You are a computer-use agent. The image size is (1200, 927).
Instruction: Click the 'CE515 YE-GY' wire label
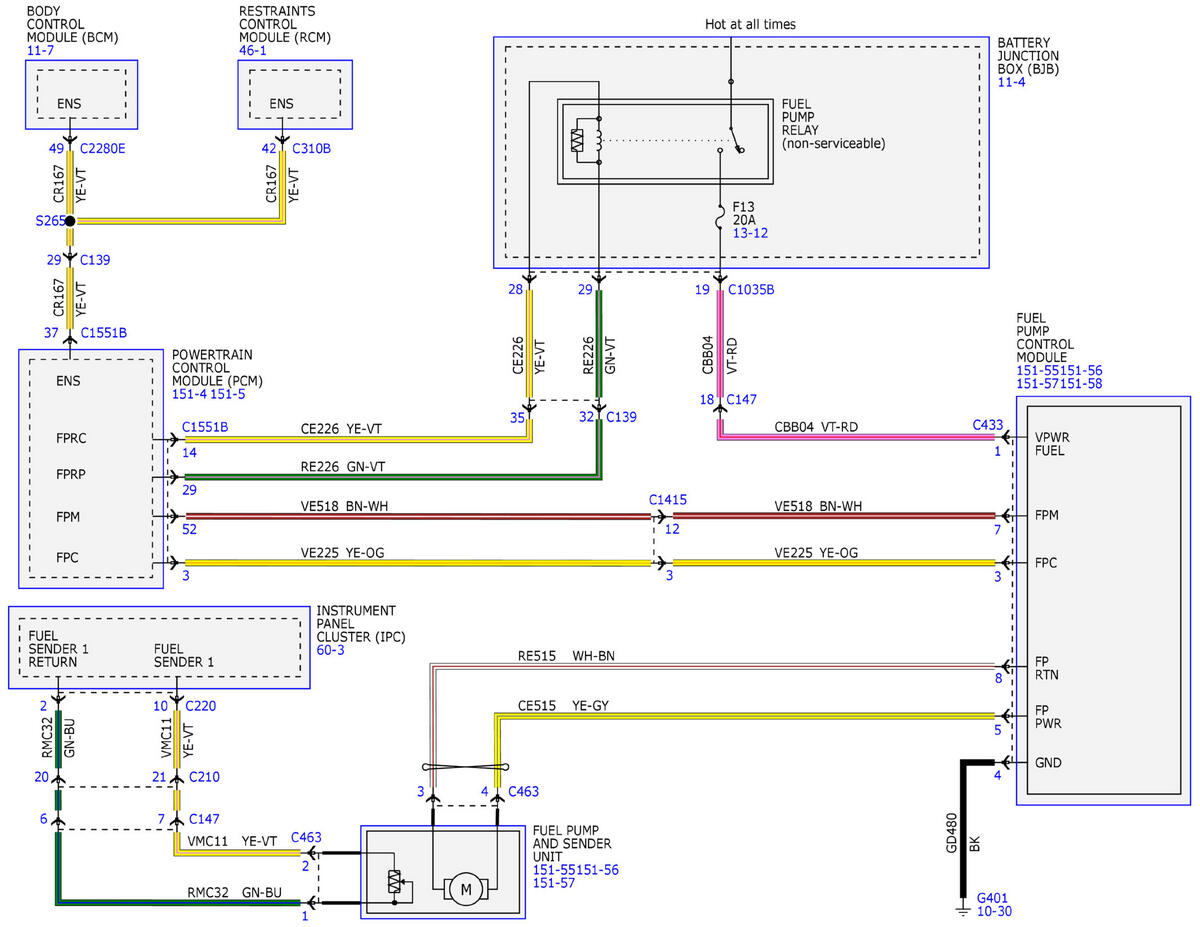click(563, 705)
